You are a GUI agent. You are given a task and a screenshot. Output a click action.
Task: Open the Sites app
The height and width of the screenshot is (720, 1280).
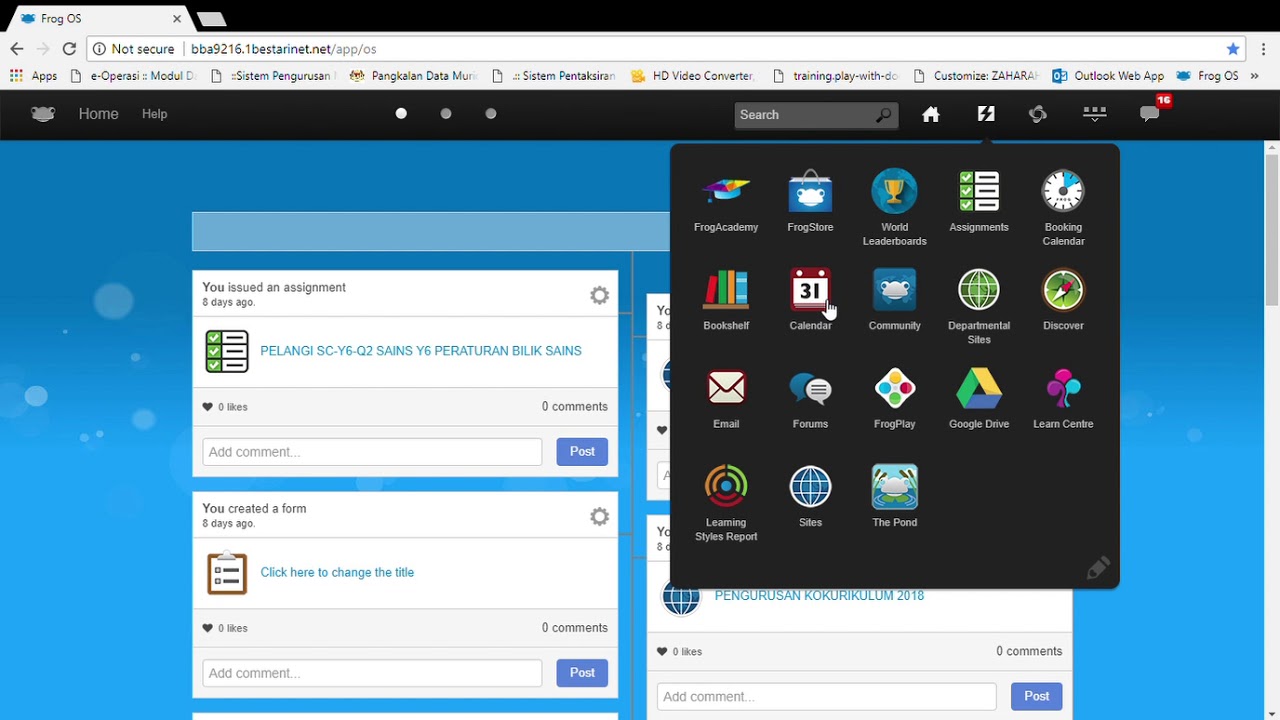click(x=810, y=497)
